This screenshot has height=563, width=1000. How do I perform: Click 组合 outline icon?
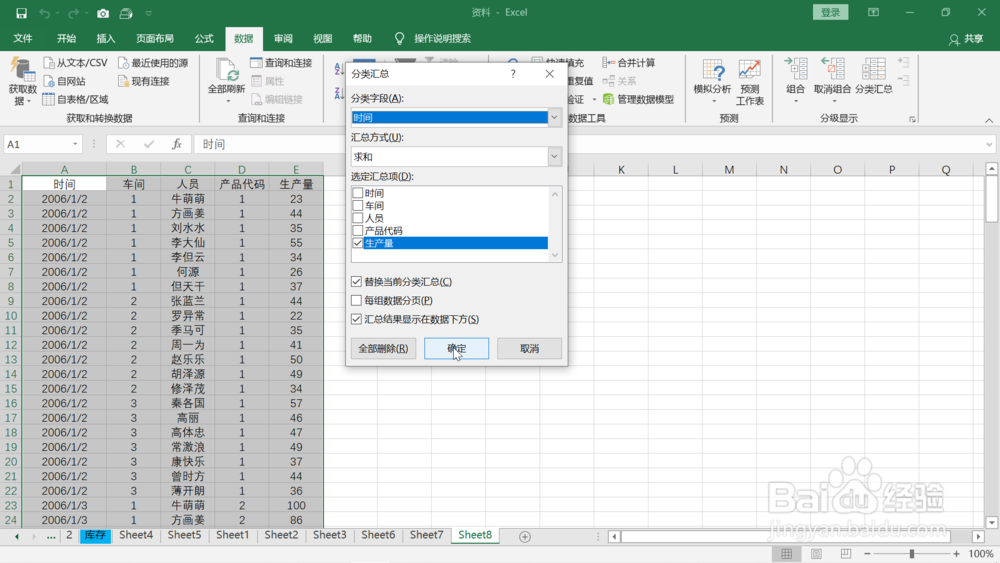pyautogui.click(x=795, y=81)
